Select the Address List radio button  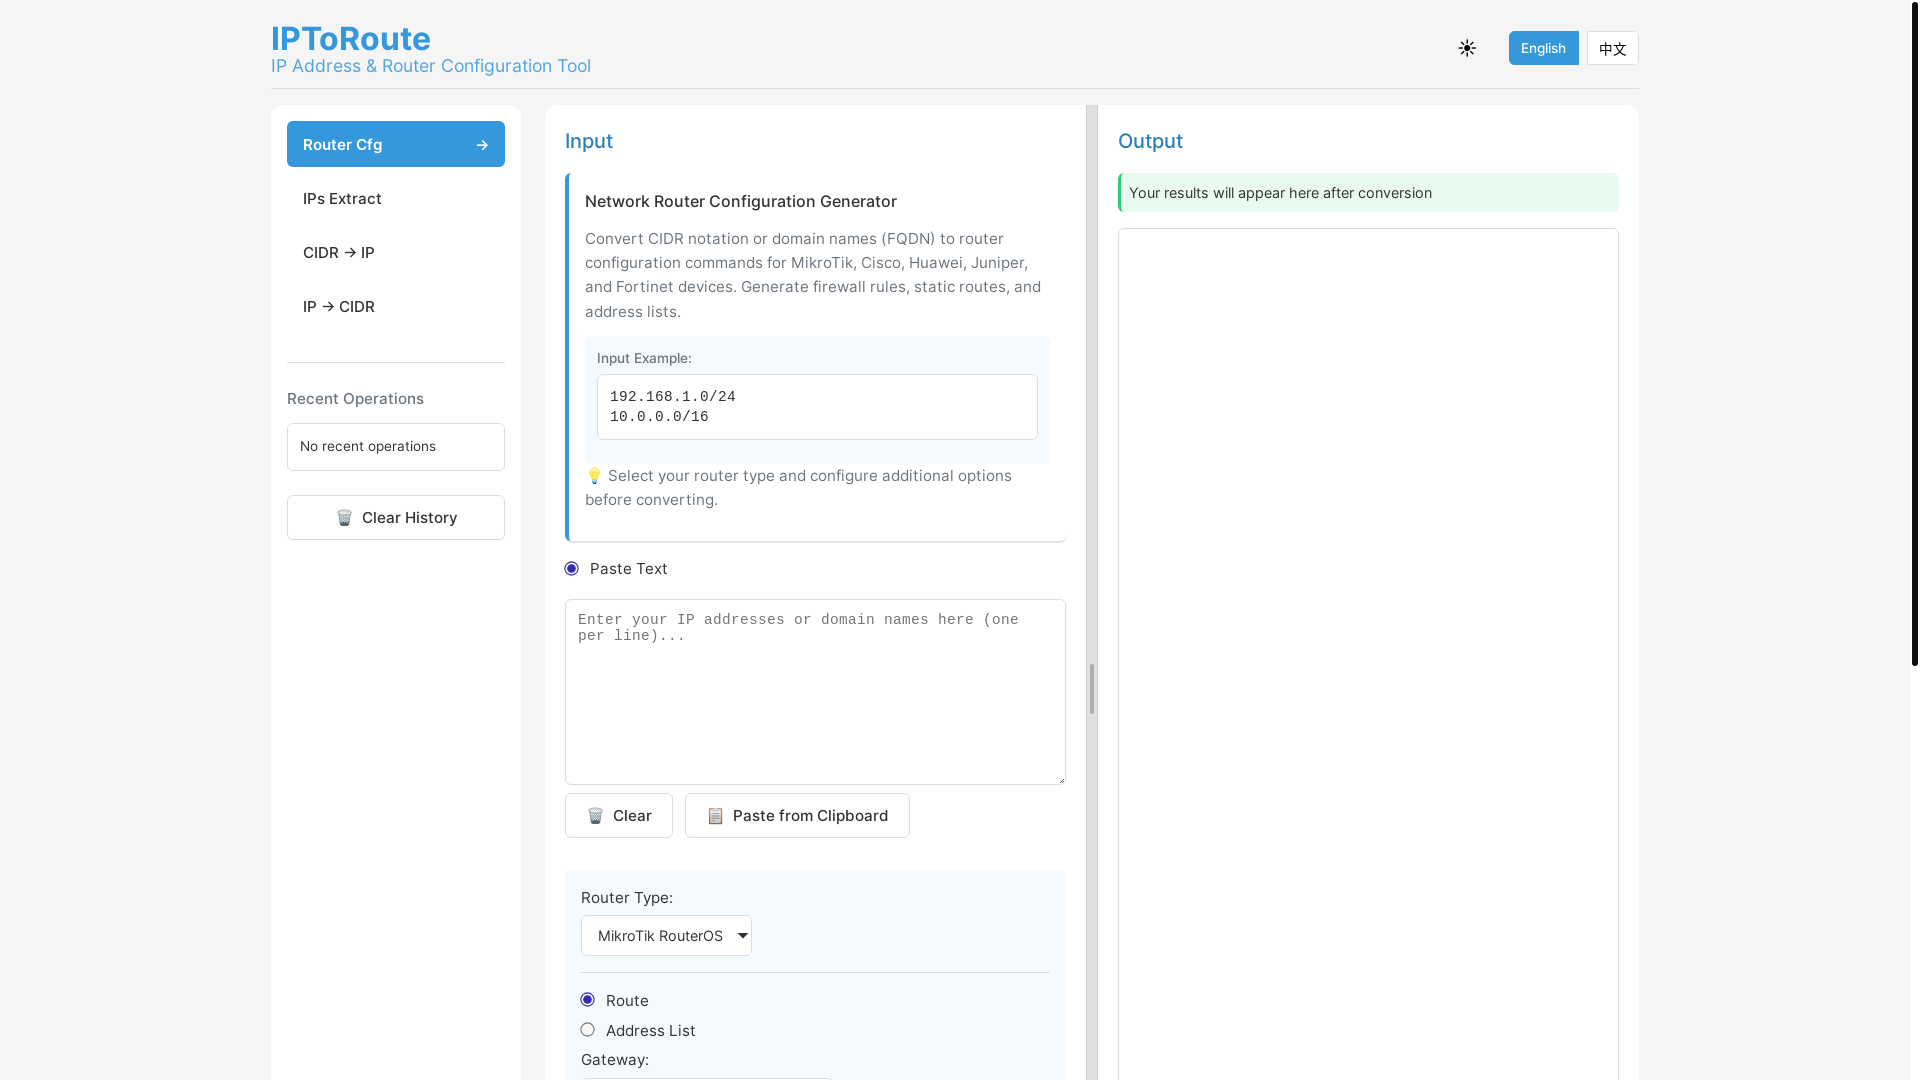point(588,1030)
